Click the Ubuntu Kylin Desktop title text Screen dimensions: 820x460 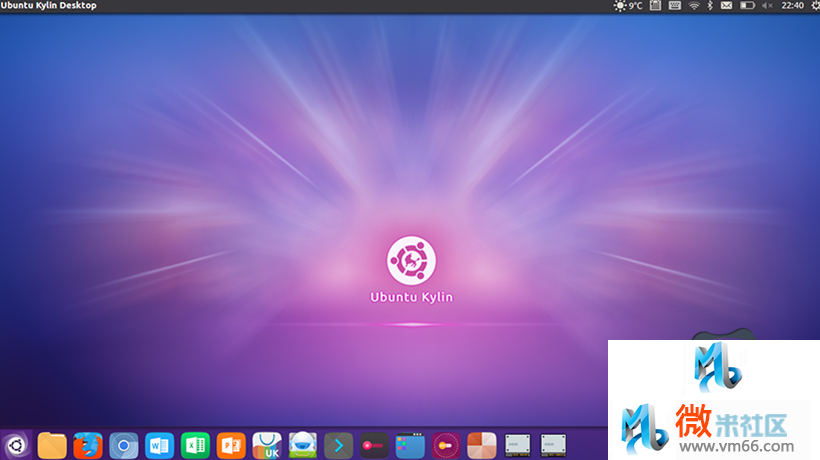click(49, 6)
